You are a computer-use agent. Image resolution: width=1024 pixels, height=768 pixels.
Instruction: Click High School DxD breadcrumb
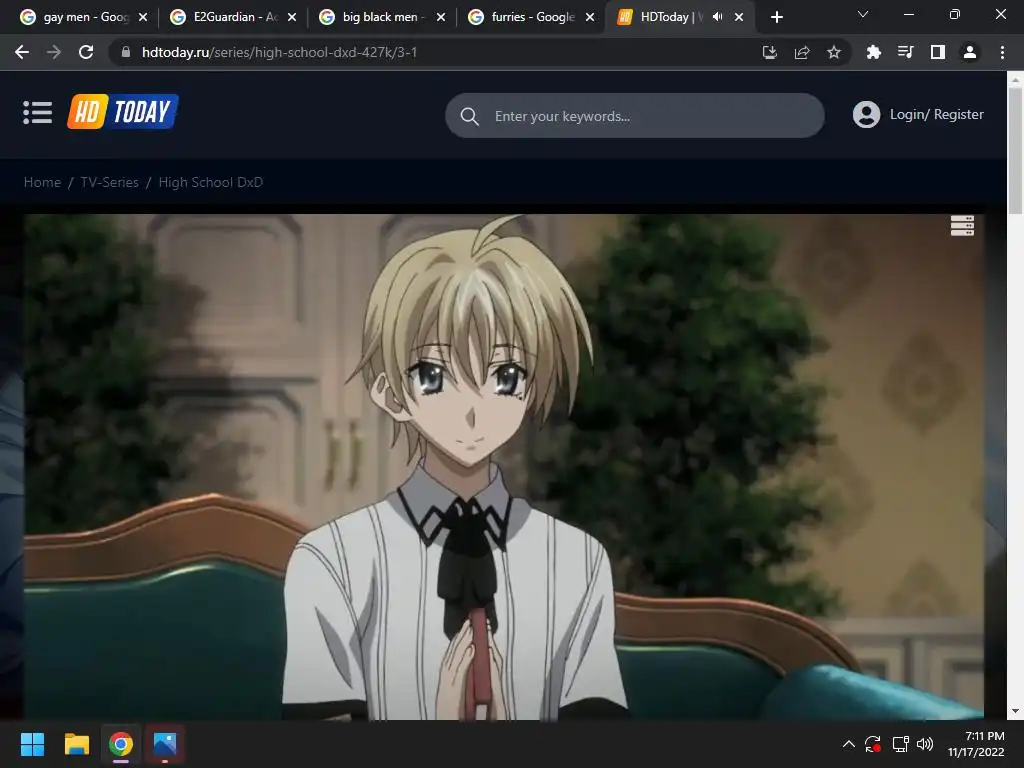(x=210, y=182)
